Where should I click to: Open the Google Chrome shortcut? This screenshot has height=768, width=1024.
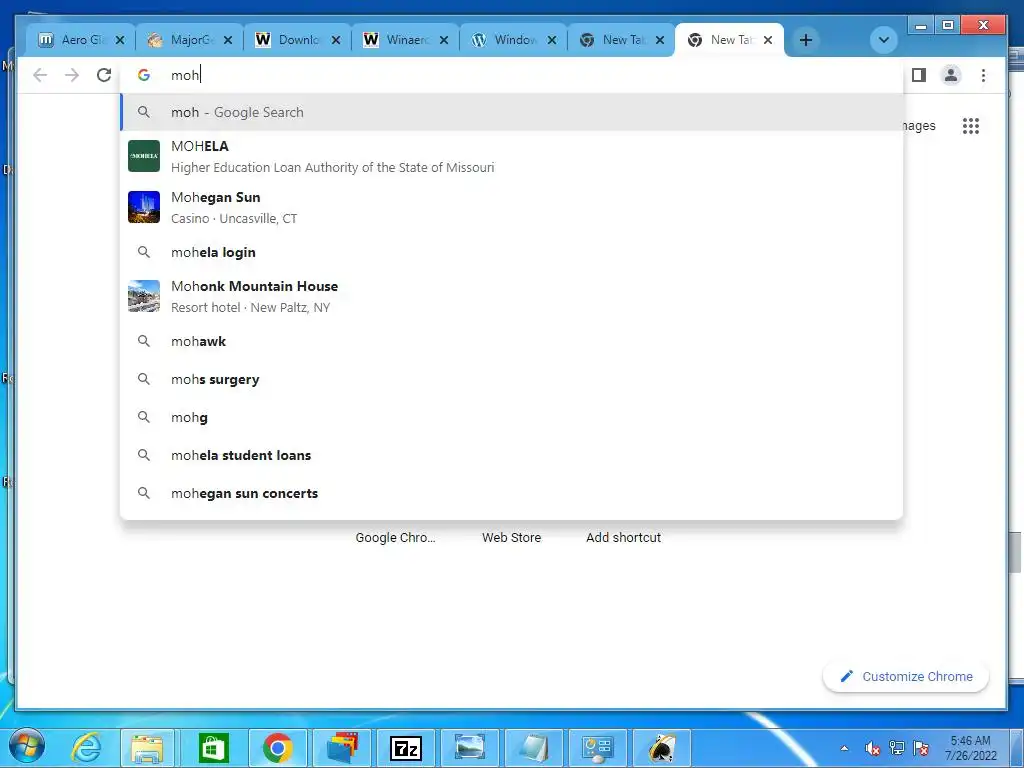tap(395, 537)
